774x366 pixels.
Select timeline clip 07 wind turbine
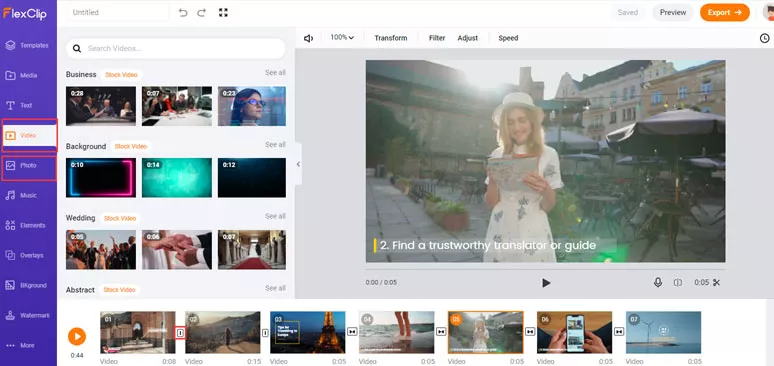(x=663, y=332)
